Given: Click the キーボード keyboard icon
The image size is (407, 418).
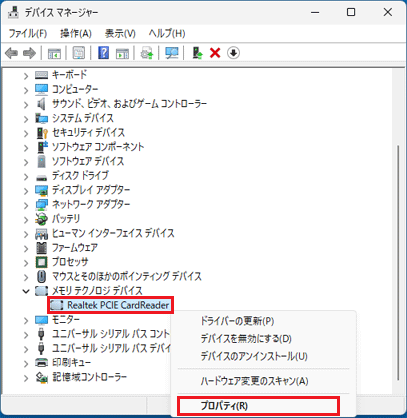Looking at the screenshot, I should [x=41, y=75].
